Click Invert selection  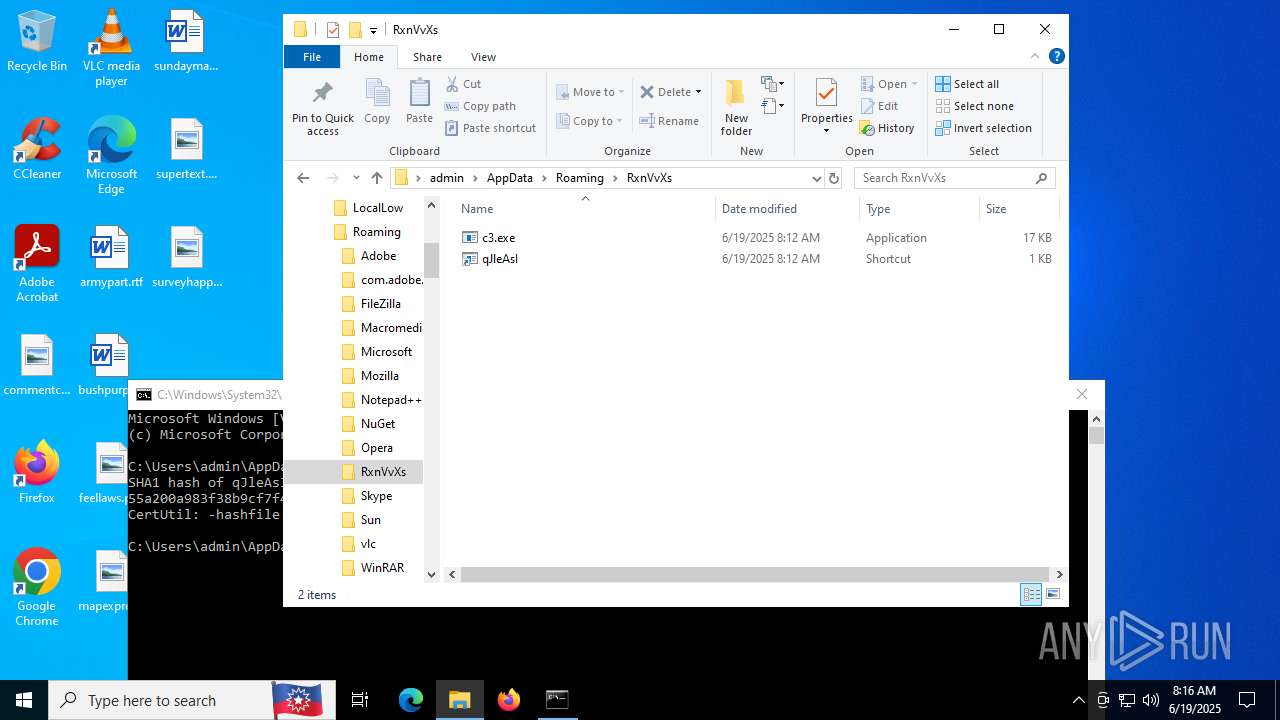983,128
